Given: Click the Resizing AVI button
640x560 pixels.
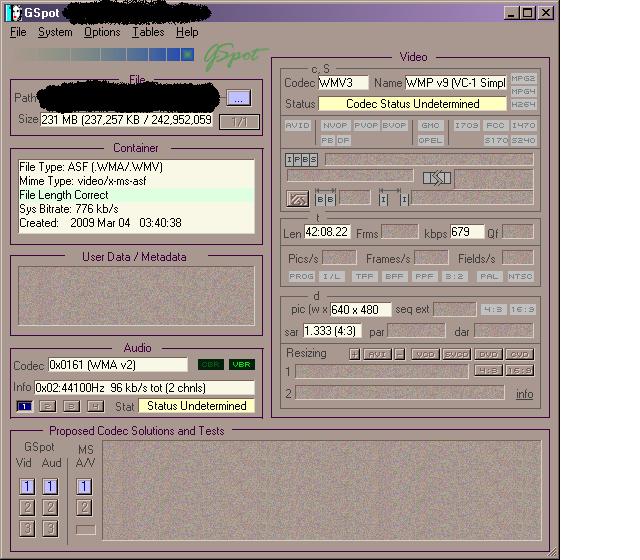Looking at the screenshot, I should point(378,354).
